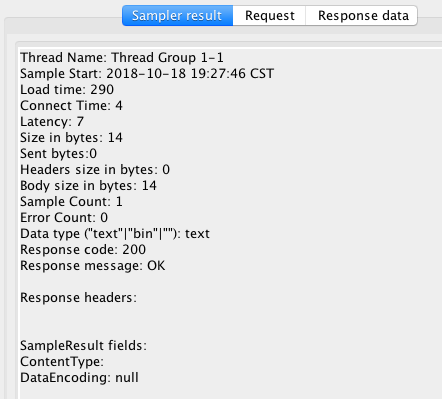This screenshot has width=442, height=399.
Task: Click the Thread Name line in results
Action: pyautogui.click(x=122, y=58)
